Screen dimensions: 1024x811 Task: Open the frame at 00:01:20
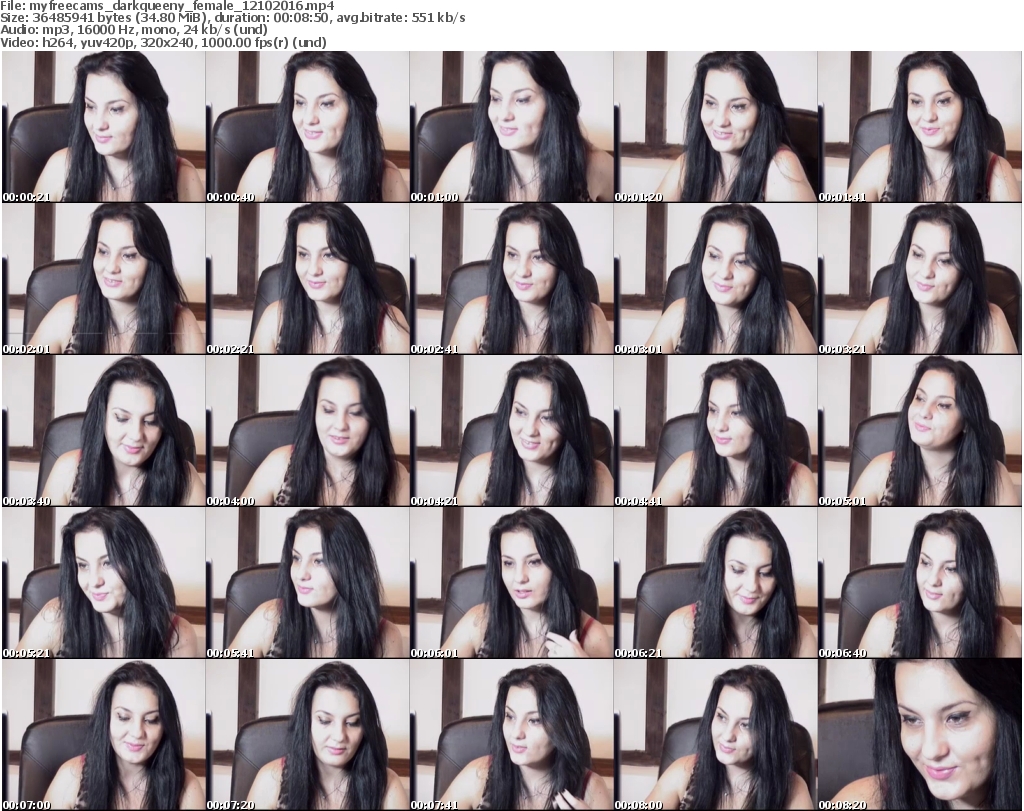tap(716, 127)
